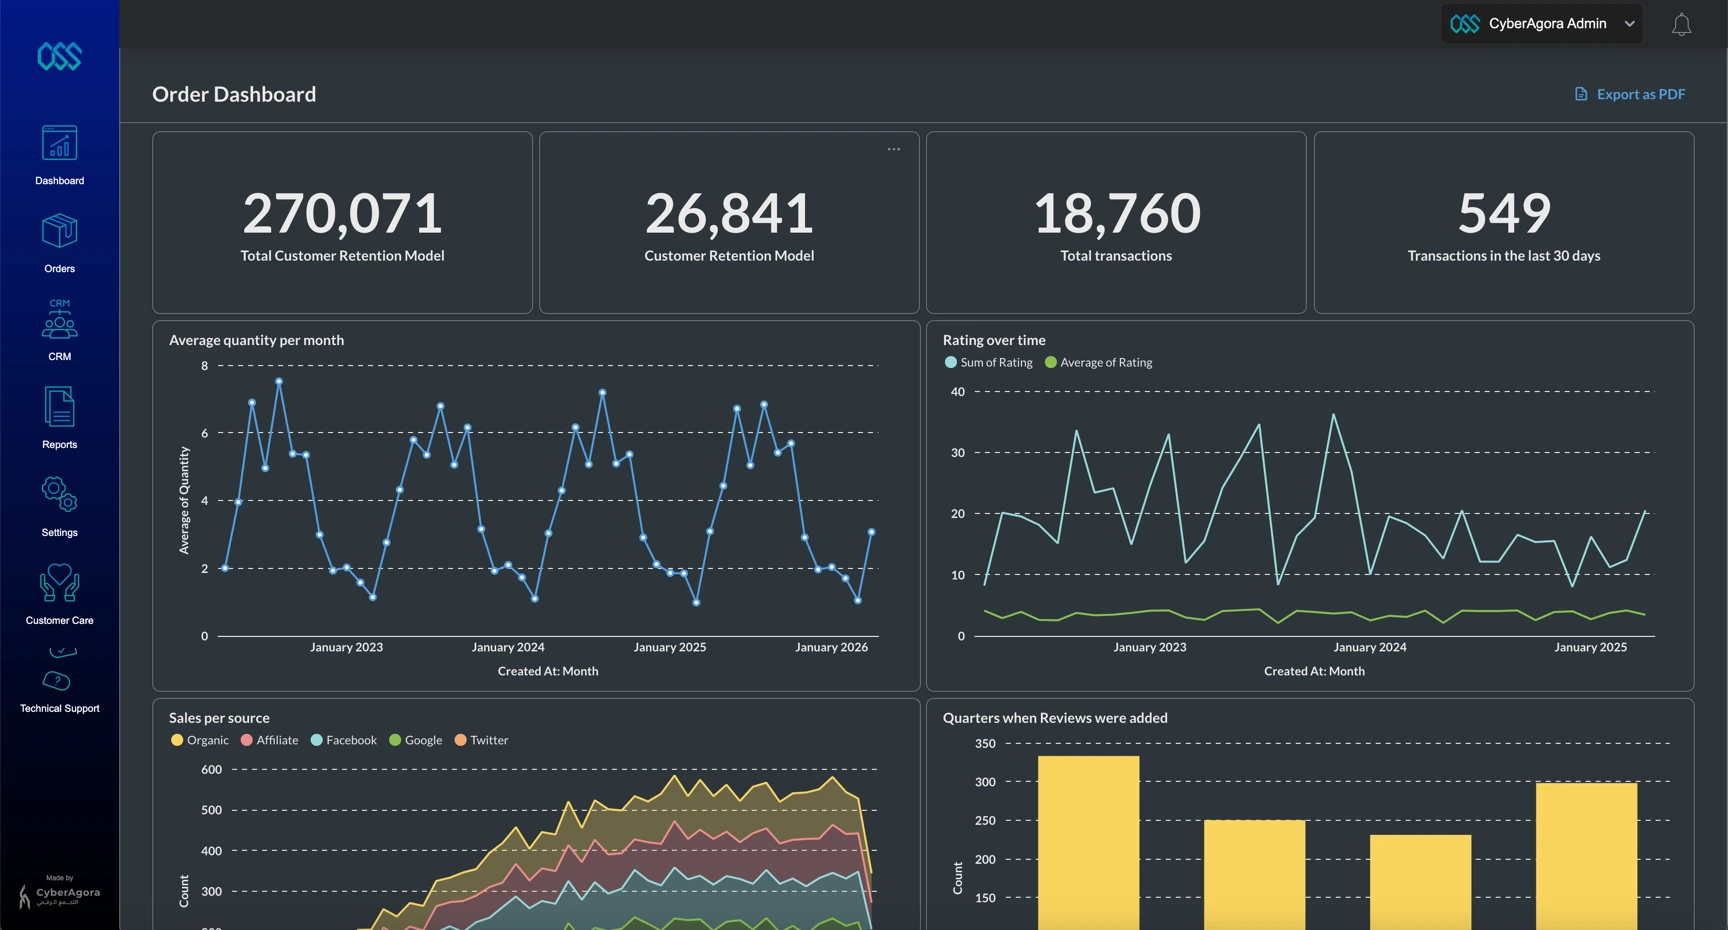Viewport: 1728px width, 930px height.
Task: Click the Total Customer Retention Model label
Action: click(x=342, y=256)
